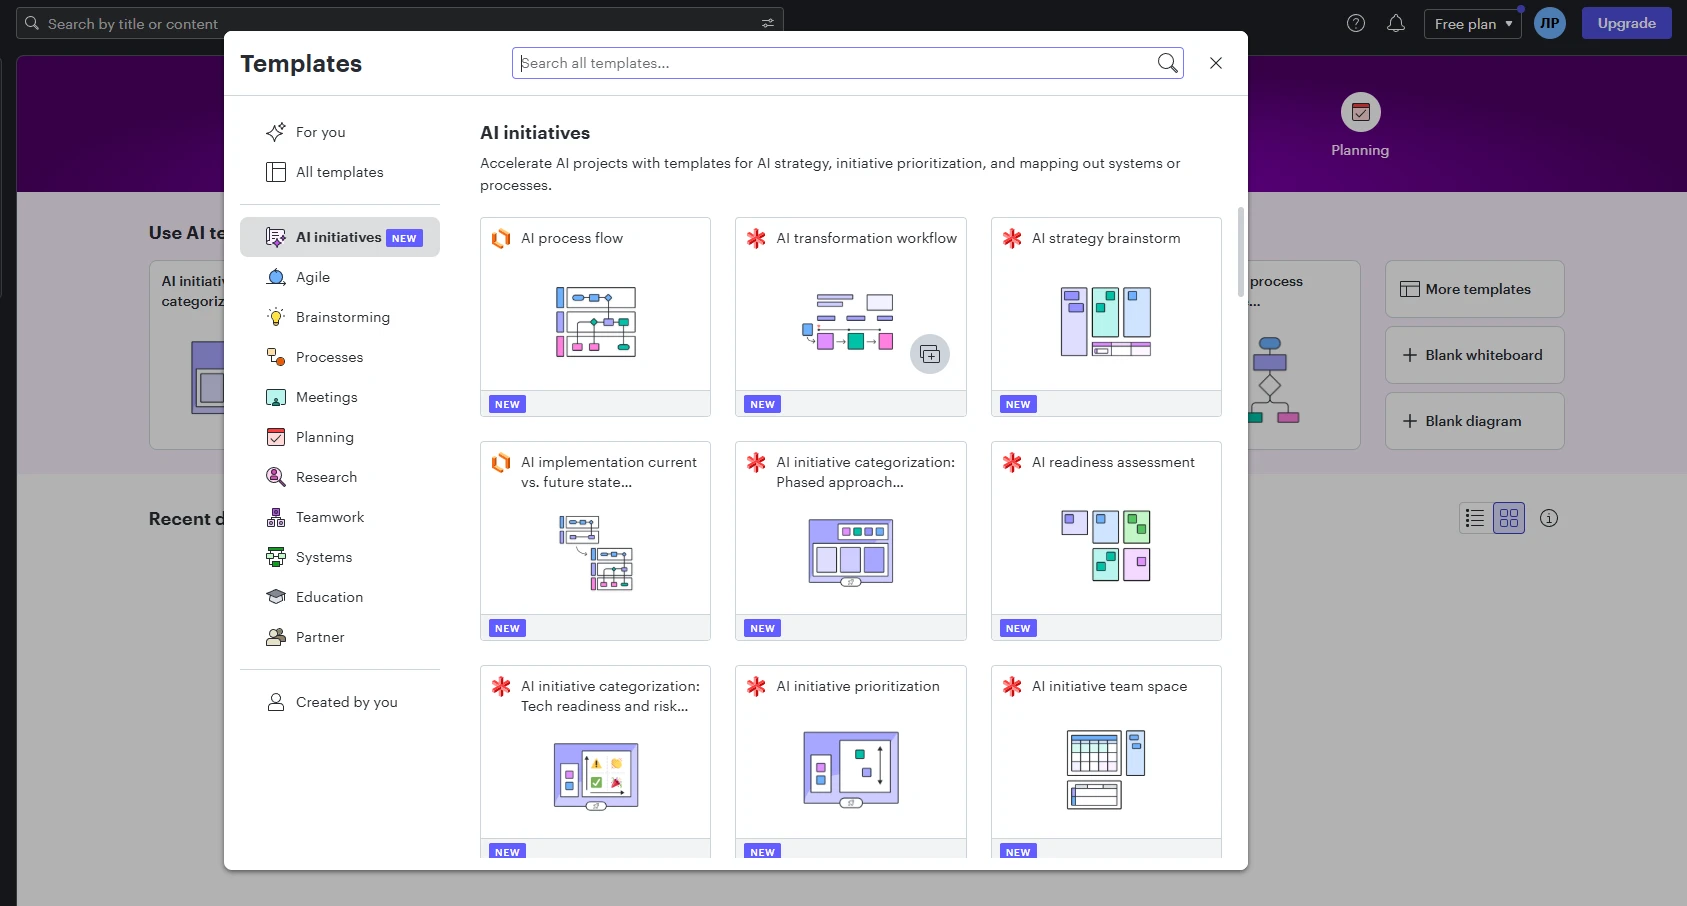Open the AI readiness assessment template
The width and height of the screenshot is (1687, 906).
point(1106,541)
